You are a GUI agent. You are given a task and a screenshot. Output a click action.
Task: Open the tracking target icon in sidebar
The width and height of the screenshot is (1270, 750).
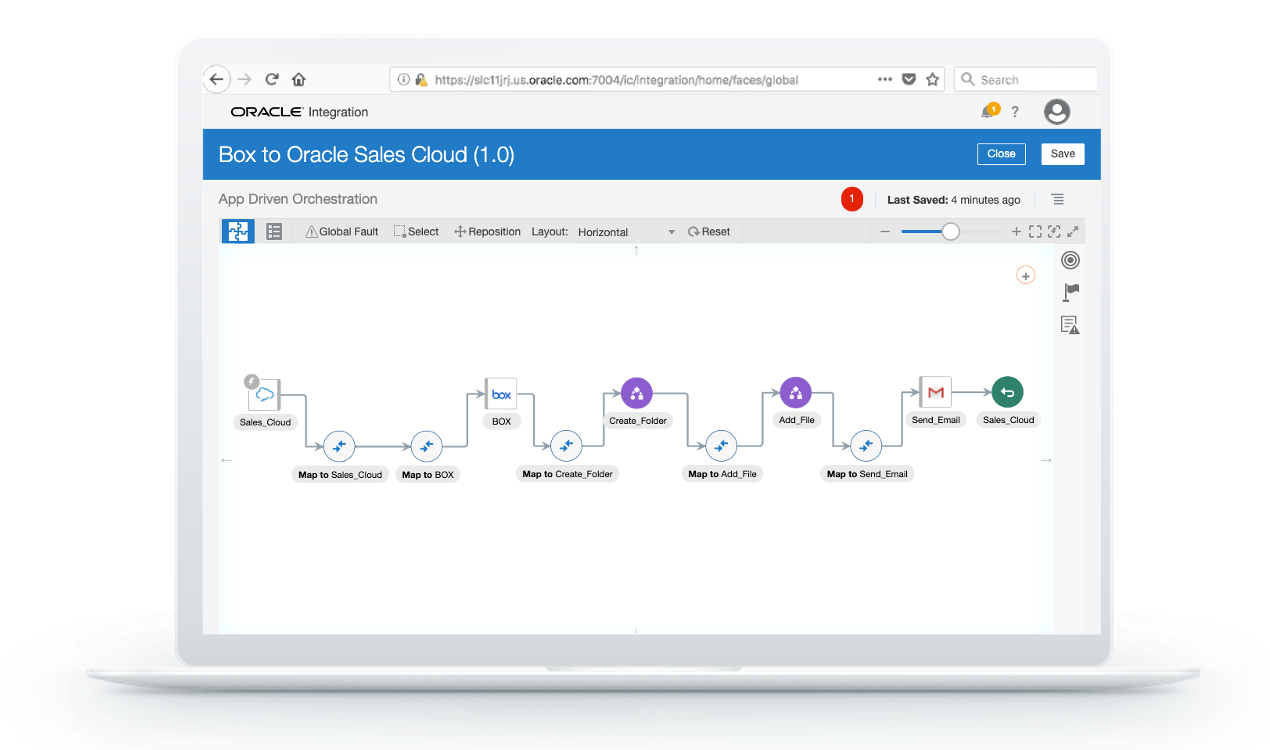(x=1070, y=260)
